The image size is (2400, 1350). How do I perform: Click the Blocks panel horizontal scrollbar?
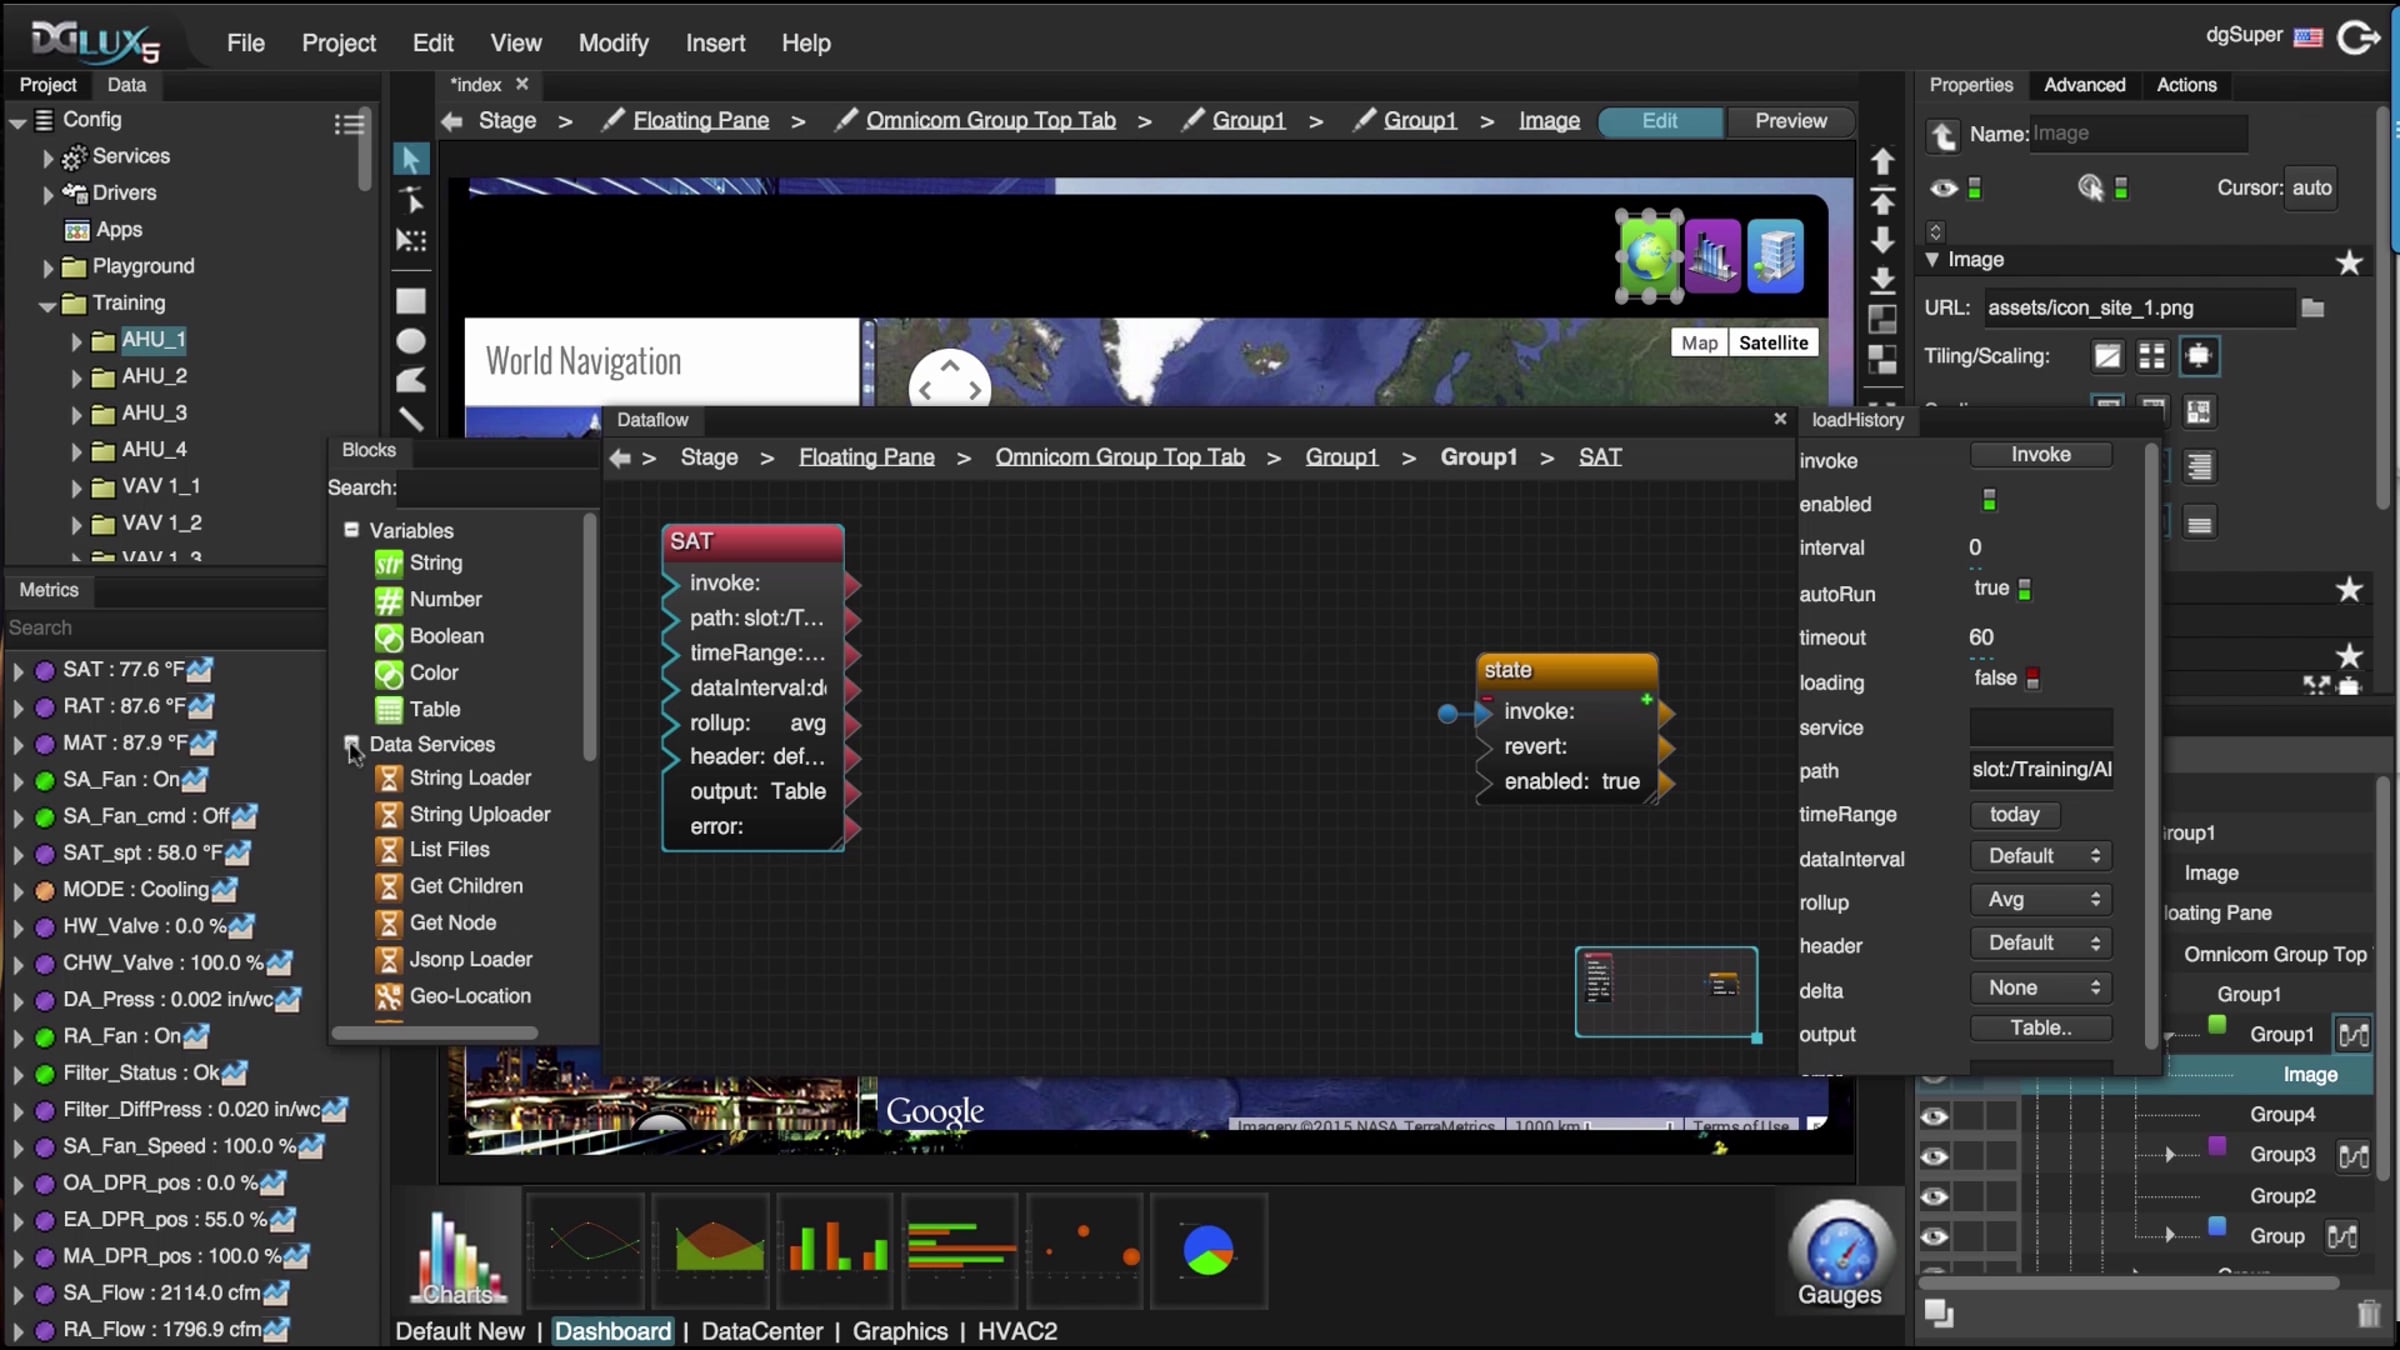pyautogui.click(x=435, y=1033)
